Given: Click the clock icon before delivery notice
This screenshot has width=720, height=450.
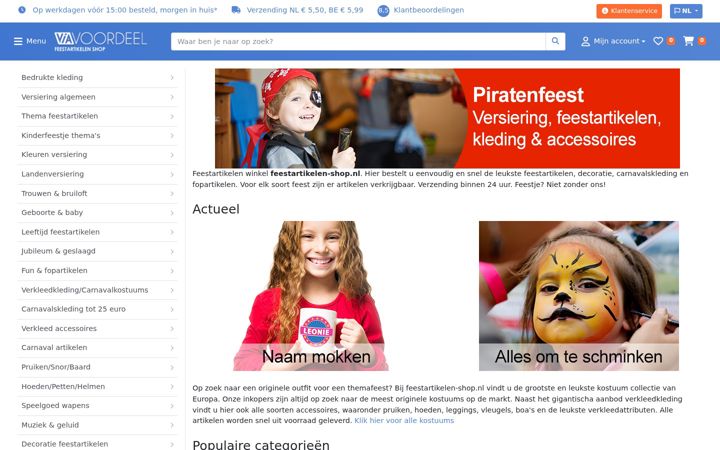Looking at the screenshot, I should [x=22, y=10].
